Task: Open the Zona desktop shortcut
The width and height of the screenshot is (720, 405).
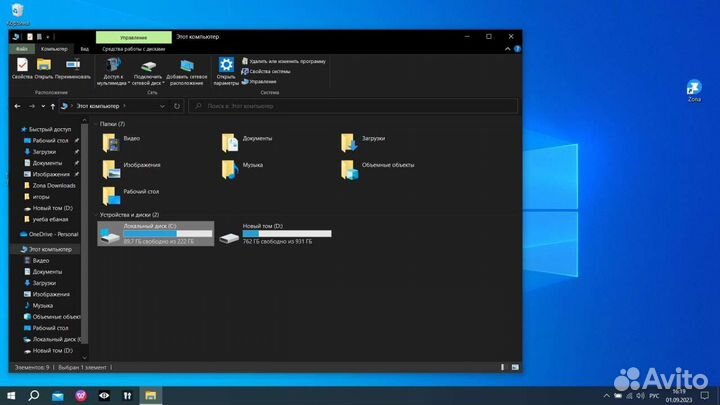Action: (694, 90)
